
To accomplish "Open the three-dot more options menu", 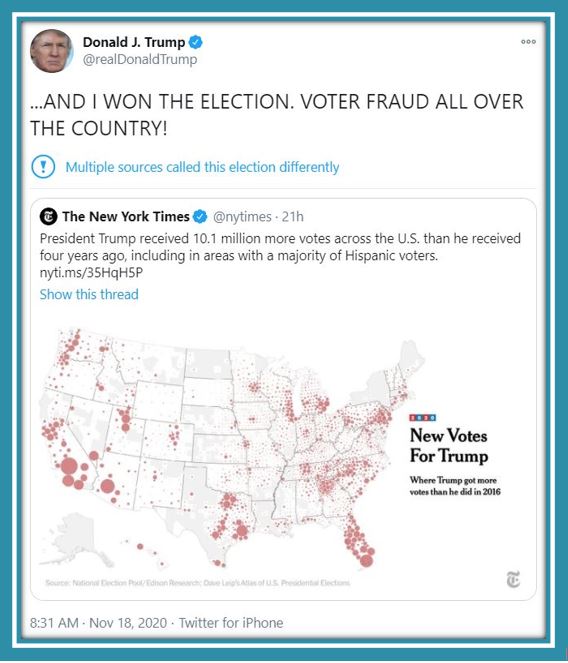I will [x=528, y=42].
